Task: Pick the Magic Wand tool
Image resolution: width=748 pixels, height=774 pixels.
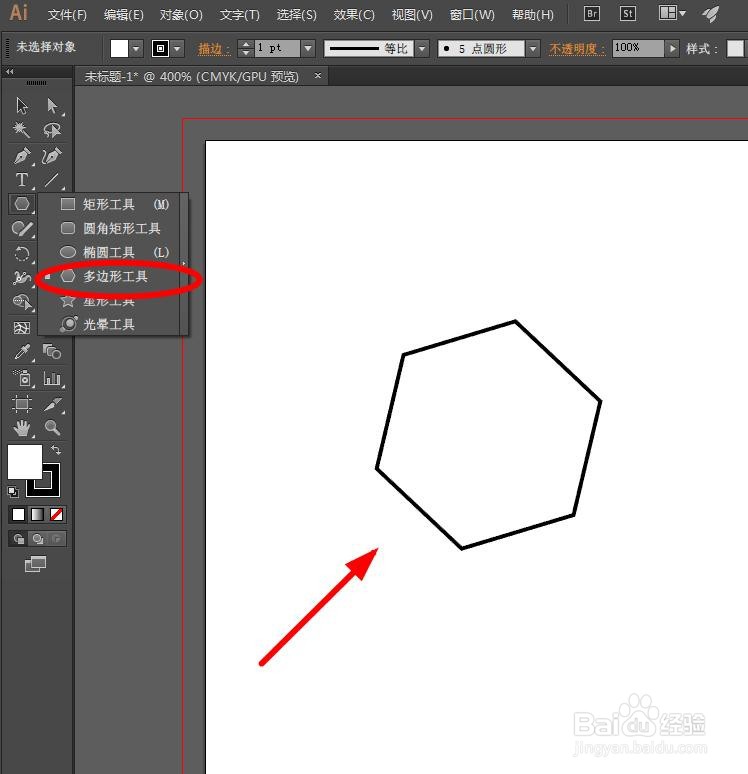Action: [x=22, y=130]
